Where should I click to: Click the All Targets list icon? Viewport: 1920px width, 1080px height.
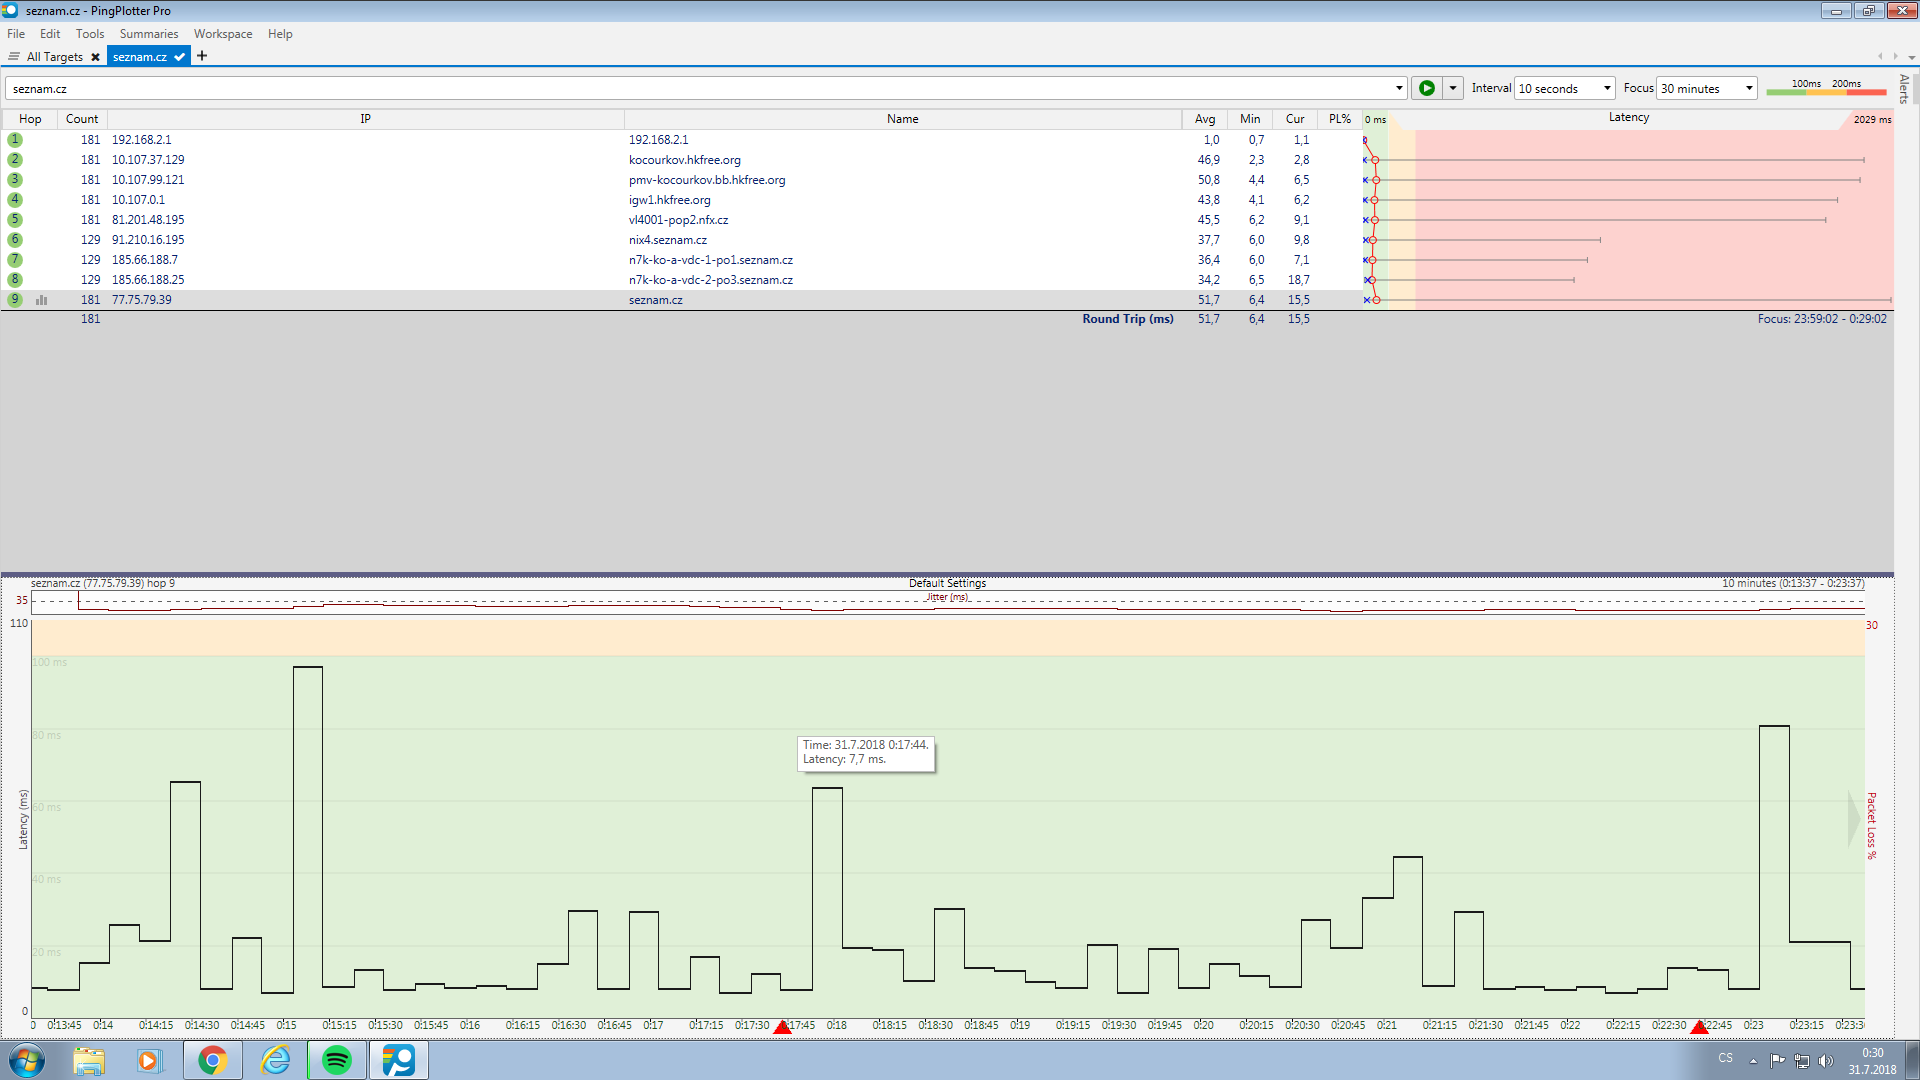click(x=14, y=57)
